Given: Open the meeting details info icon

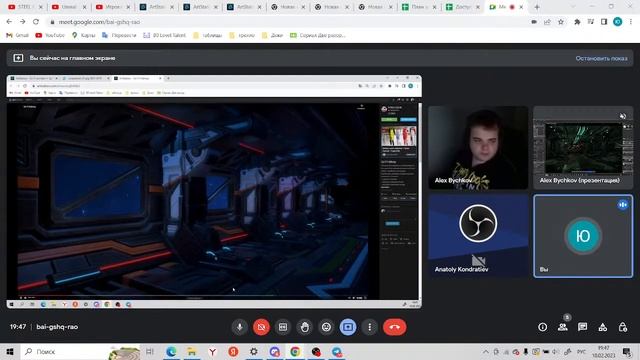Looking at the screenshot, I should [x=542, y=327].
